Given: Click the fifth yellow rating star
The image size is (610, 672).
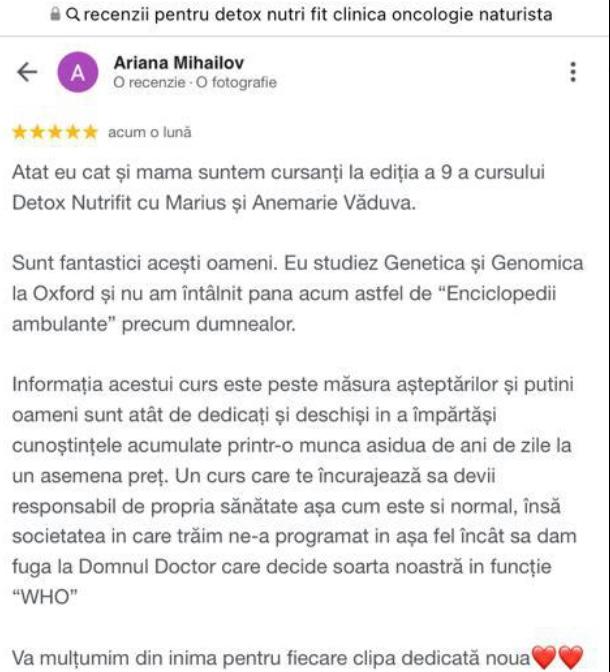Looking at the screenshot, I should coord(90,132).
